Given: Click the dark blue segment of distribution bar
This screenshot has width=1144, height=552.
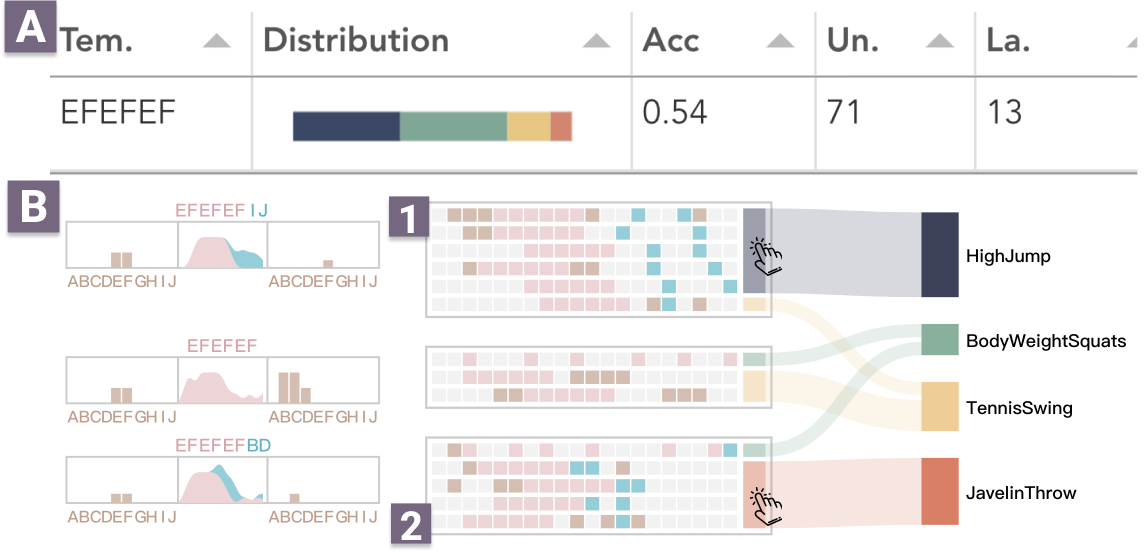Looking at the screenshot, I should 347,126.
